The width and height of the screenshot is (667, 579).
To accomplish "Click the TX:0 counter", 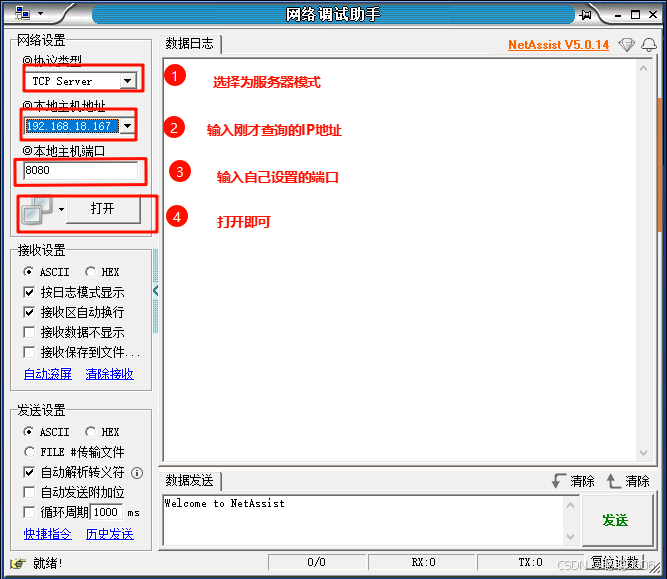I will 530,562.
